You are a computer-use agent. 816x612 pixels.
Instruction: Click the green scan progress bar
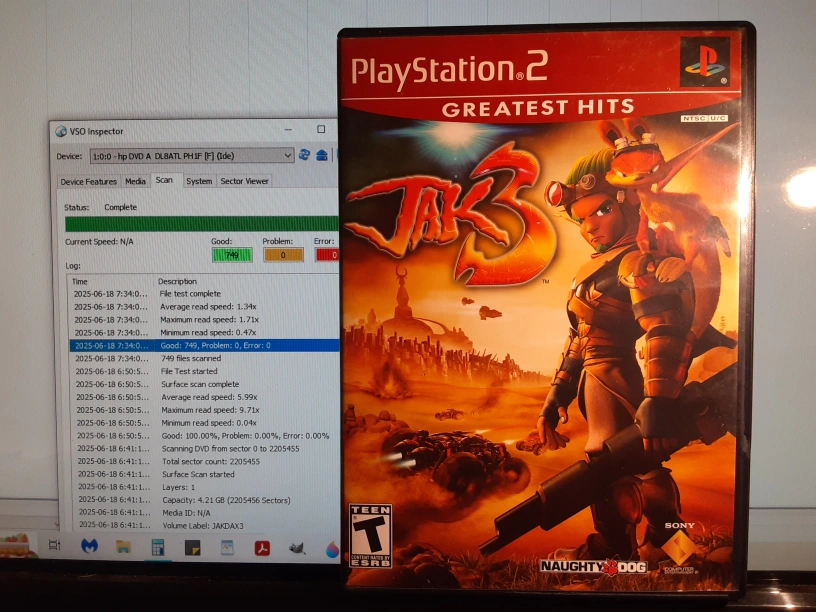coord(201,223)
